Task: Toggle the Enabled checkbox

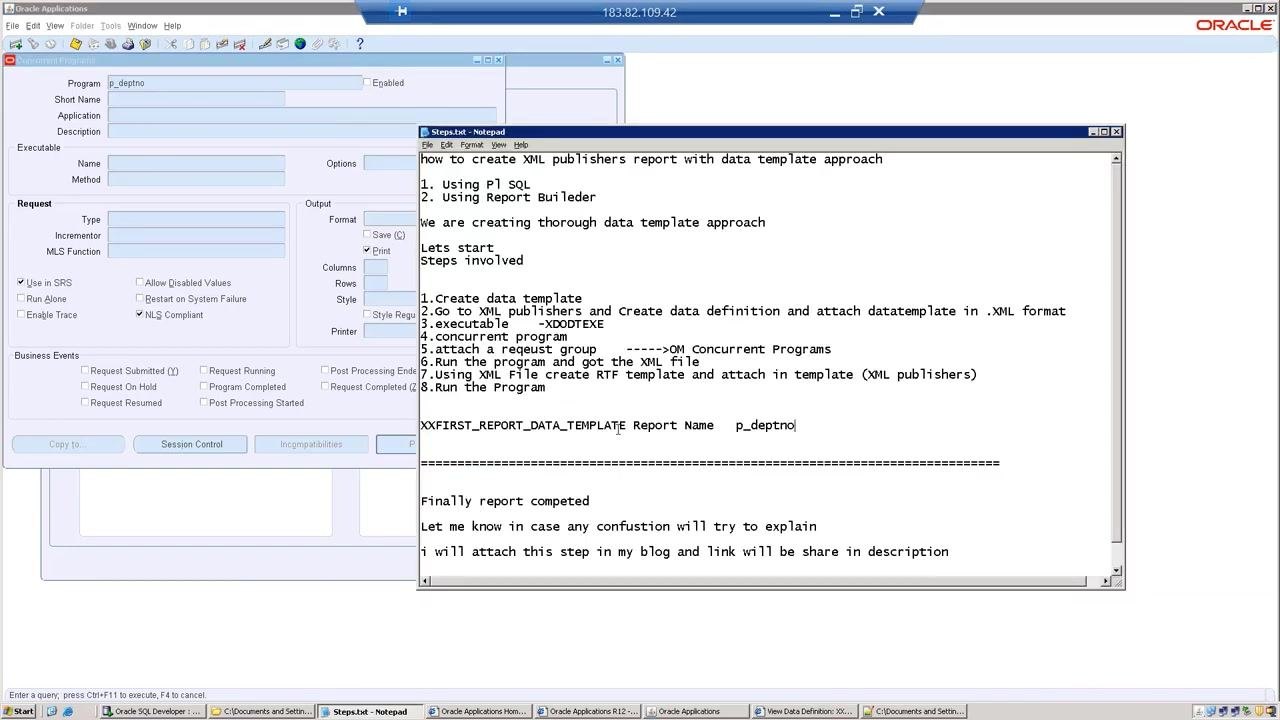Action: coord(367,83)
